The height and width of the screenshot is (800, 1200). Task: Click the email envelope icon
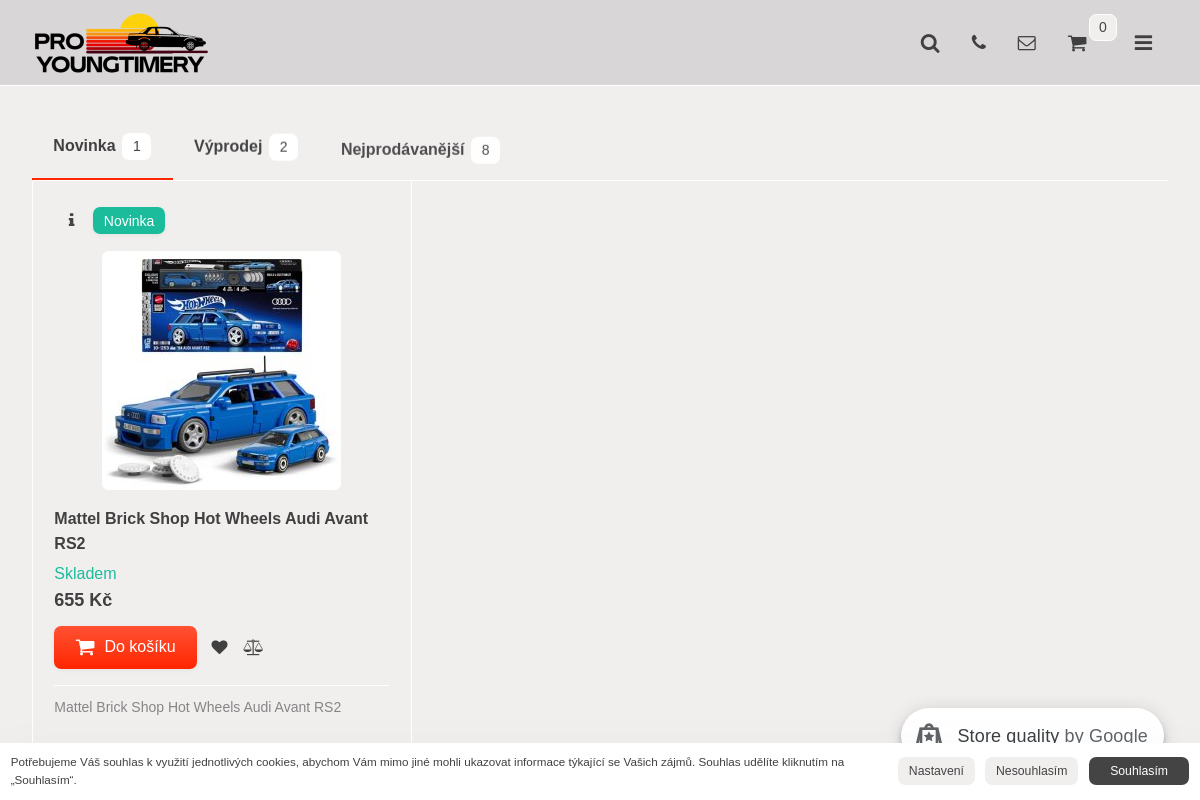(1027, 43)
